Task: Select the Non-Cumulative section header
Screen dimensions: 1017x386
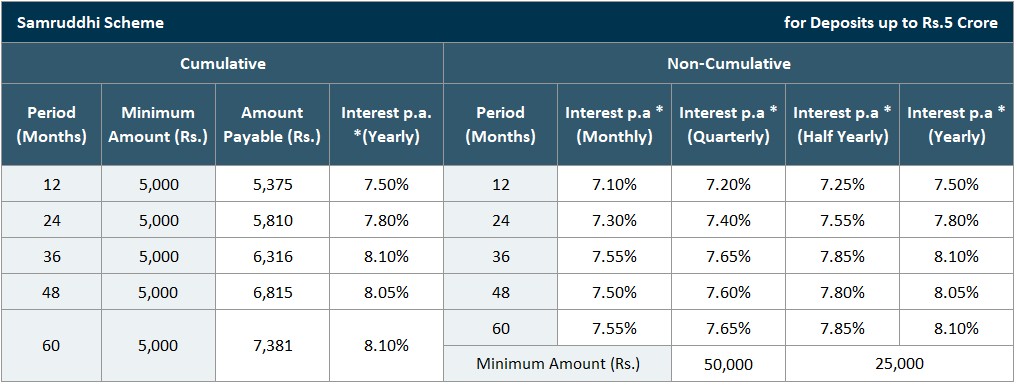Action: coord(729,64)
